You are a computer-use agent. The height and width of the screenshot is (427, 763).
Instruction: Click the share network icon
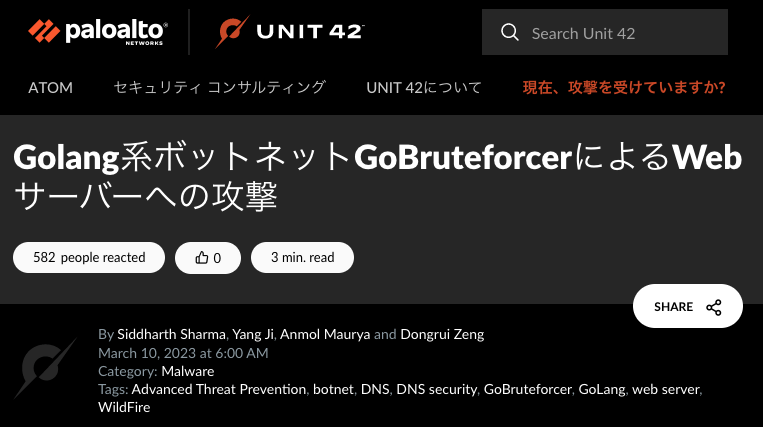714,307
